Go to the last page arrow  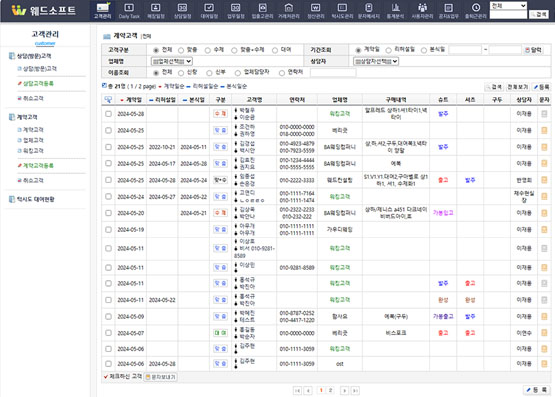[x=355, y=390]
